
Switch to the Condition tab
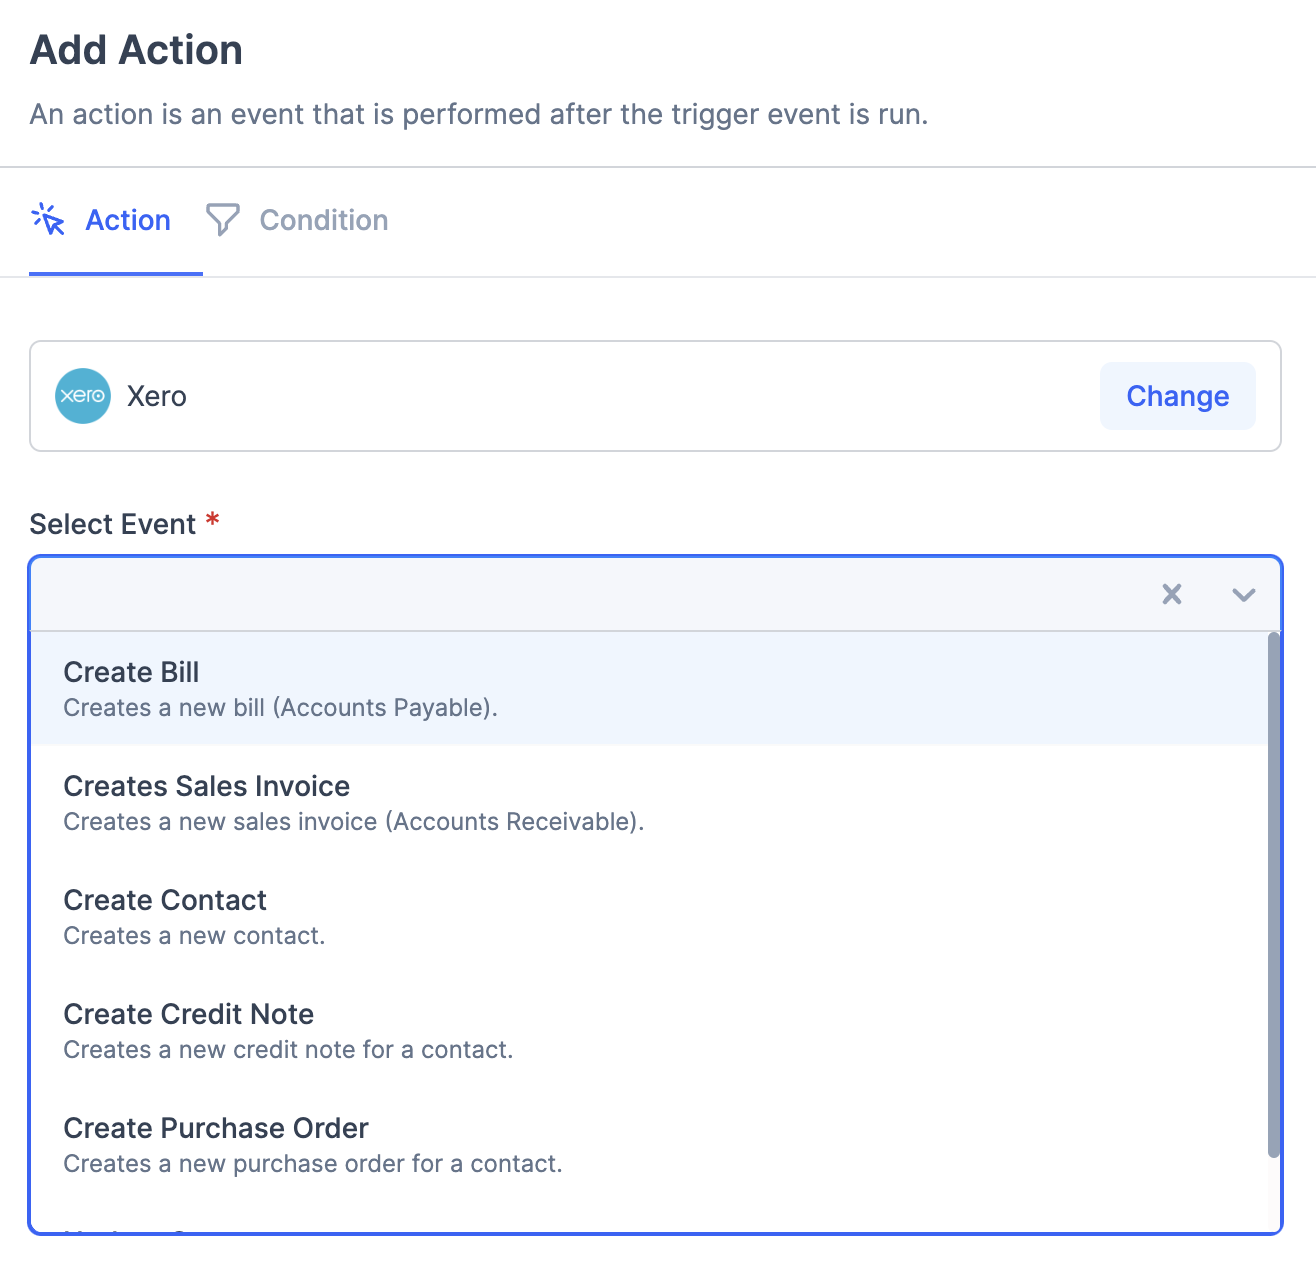click(x=322, y=220)
